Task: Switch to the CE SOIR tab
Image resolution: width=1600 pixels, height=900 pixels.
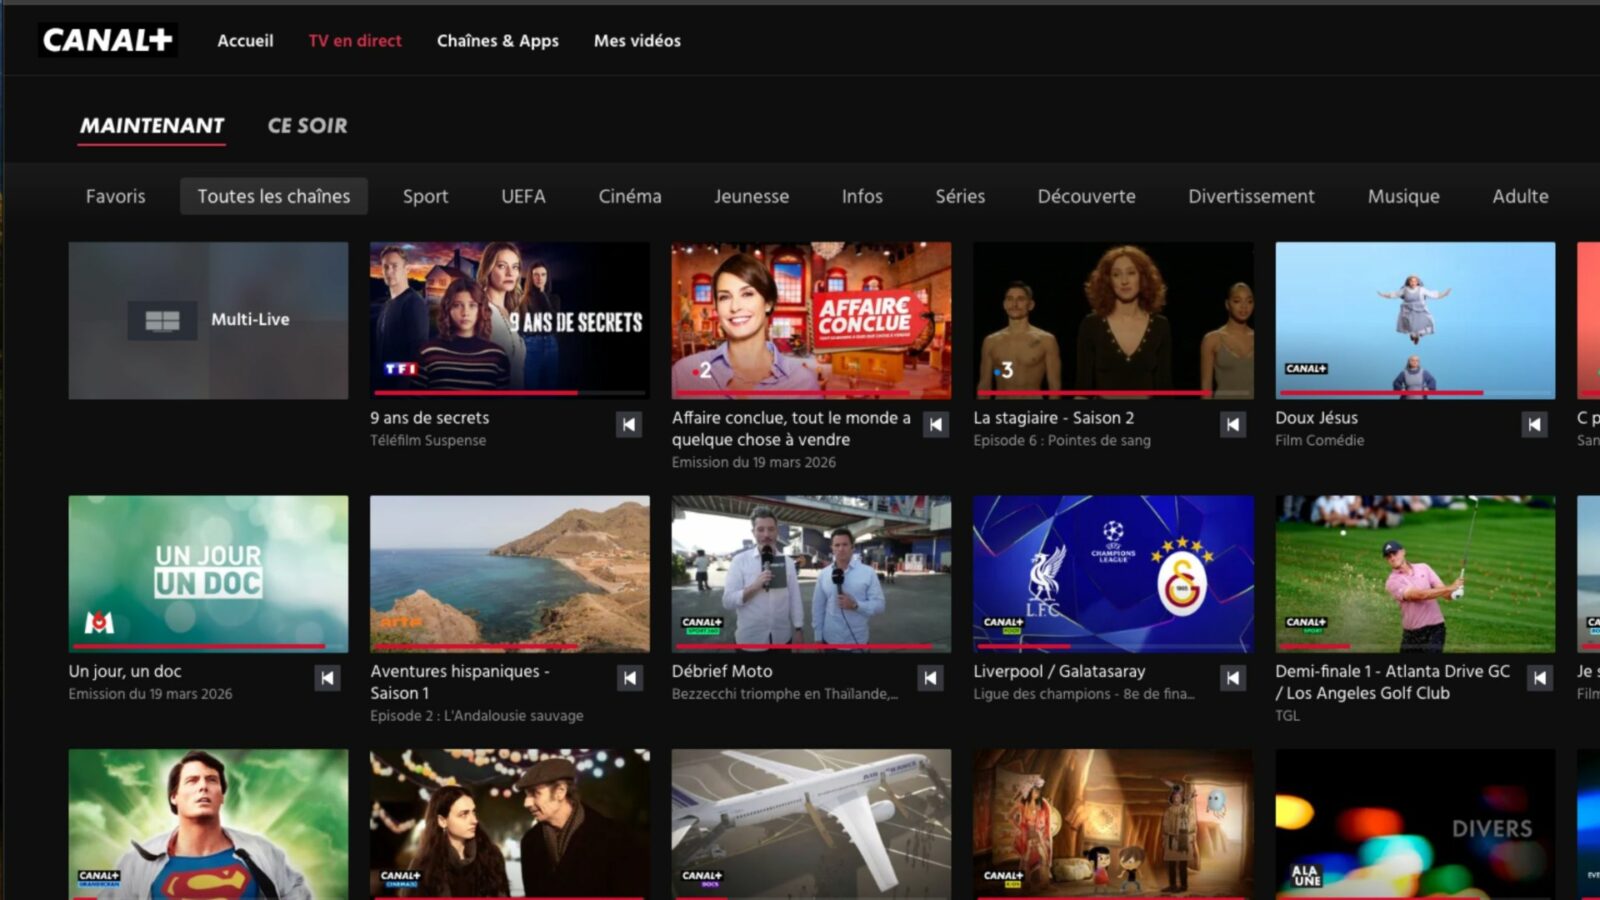Action: click(x=307, y=126)
